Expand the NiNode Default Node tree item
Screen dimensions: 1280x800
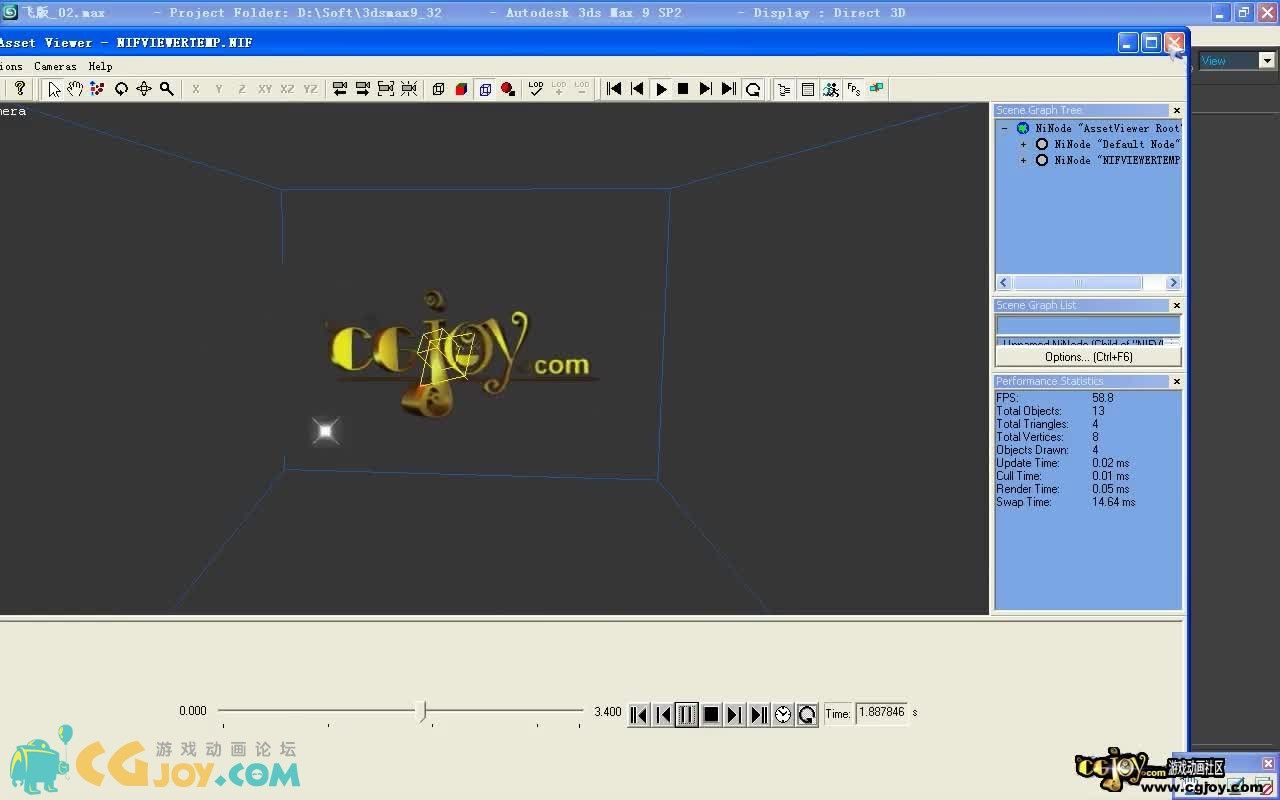(1023, 144)
